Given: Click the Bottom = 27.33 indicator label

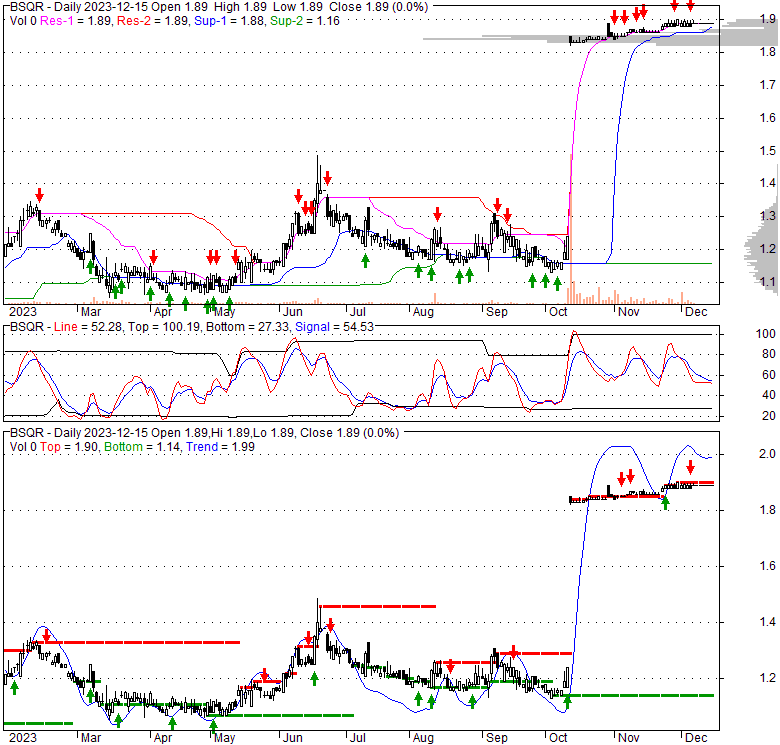Looking at the screenshot, I should [248, 327].
